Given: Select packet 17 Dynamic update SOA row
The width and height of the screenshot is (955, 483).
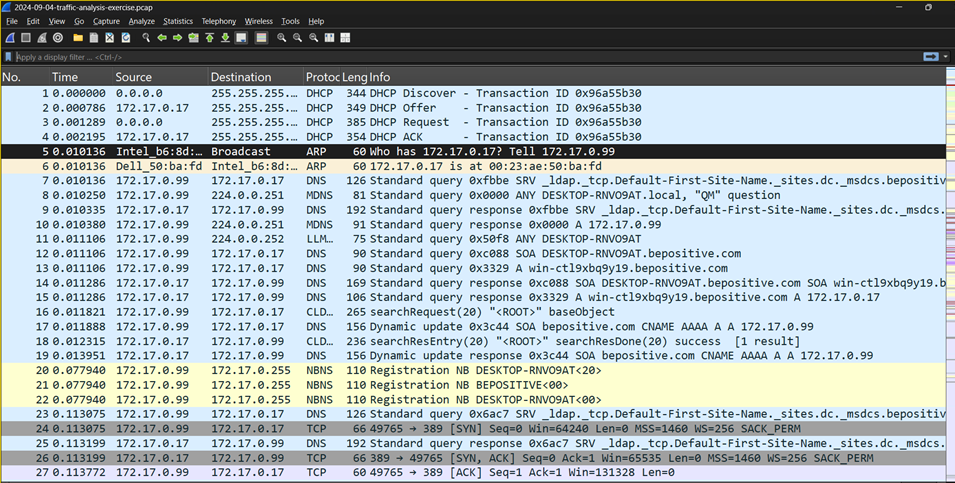Looking at the screenshot, I should pos(473,326).
